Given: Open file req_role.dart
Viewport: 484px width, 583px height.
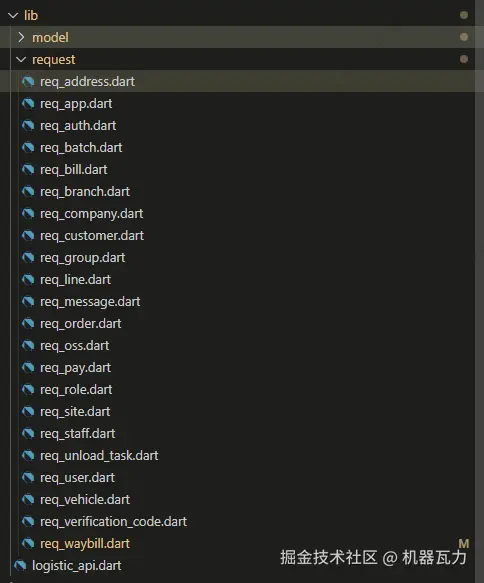Looking at the screenshot, I should (x=76, y=390).
